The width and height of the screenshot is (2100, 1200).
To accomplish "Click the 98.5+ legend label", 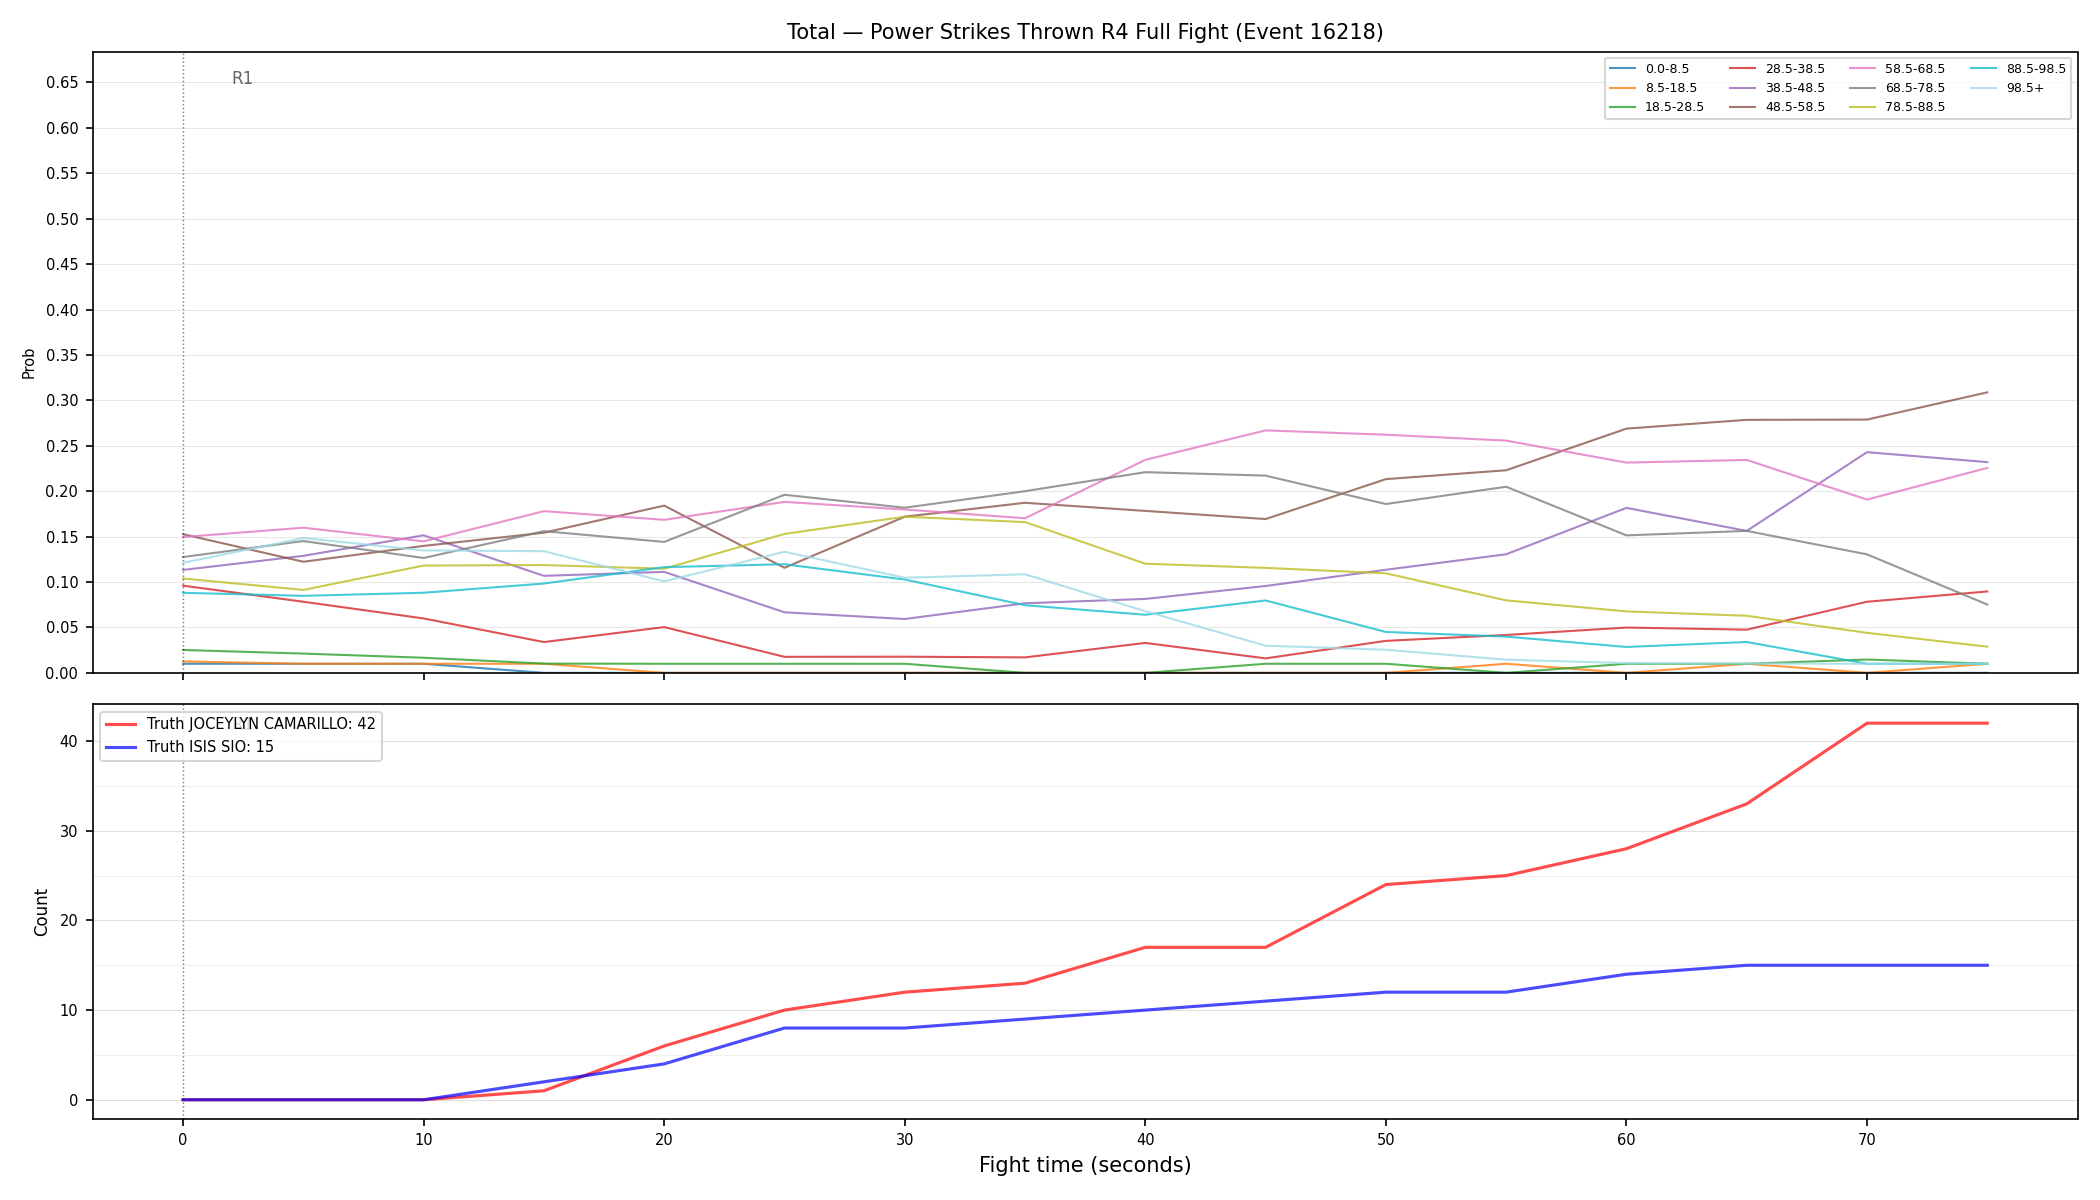I will tap(2025, 88).
